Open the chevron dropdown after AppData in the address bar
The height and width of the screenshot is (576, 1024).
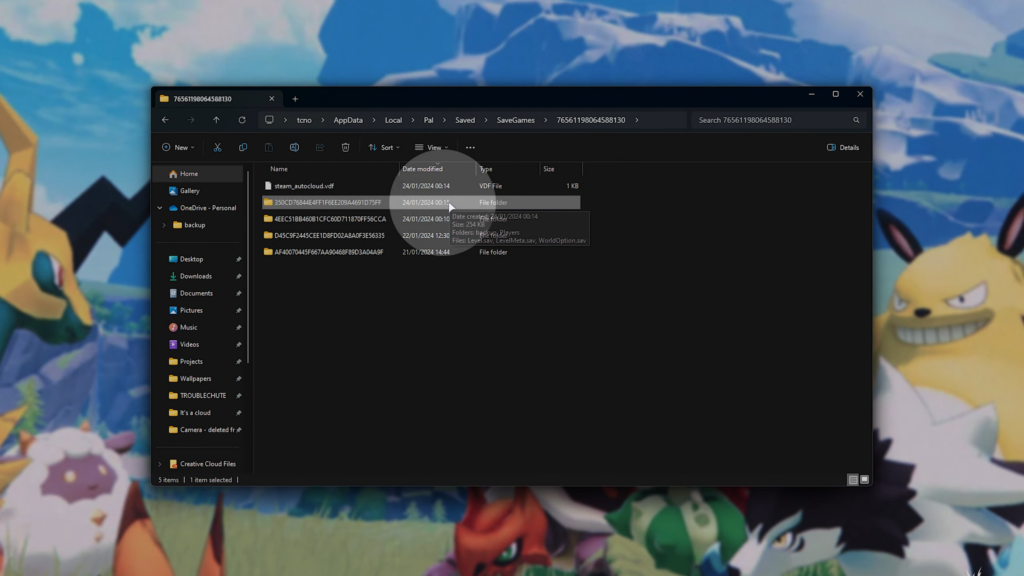click(374, 120)
